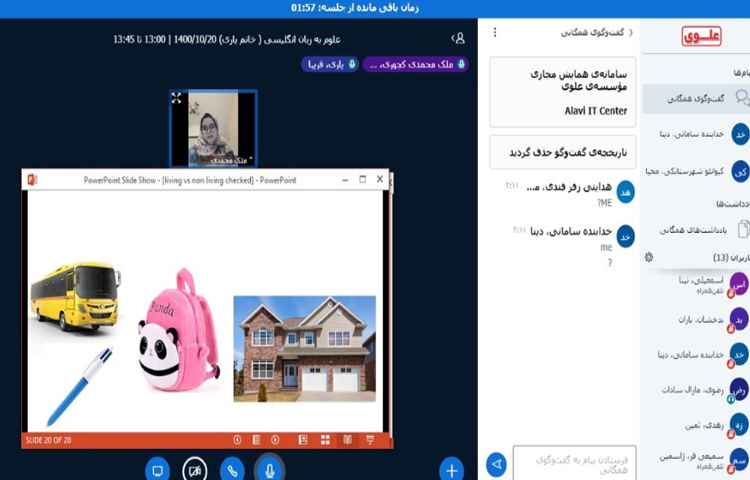The width and height of the screenshot is (750, 480).
Task: Open the users settings gear icon
Action: [649, 257]
